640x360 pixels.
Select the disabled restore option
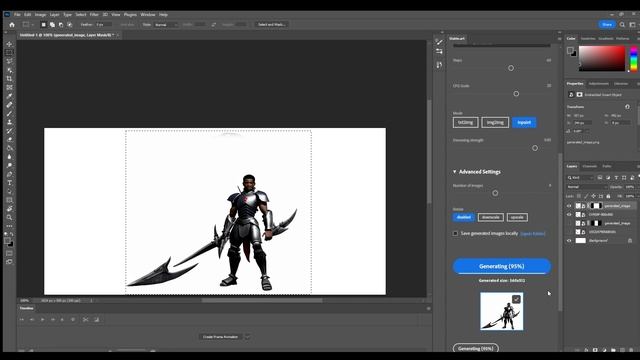[x=464, y=217]
